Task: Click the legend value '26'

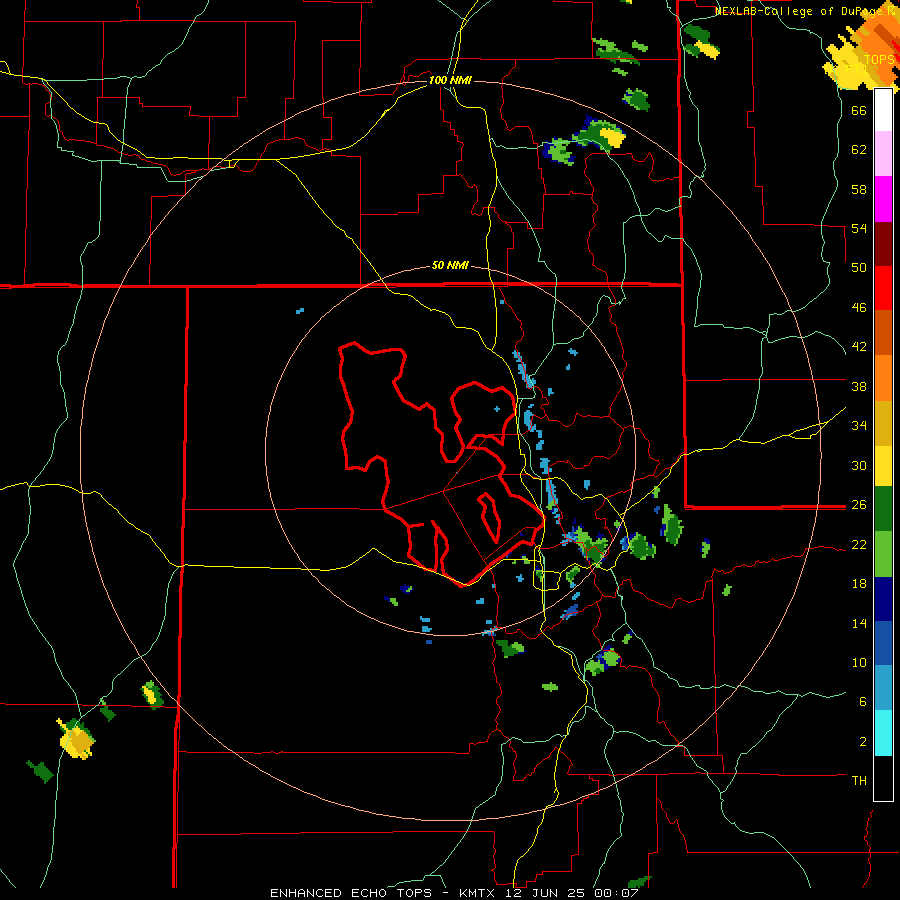Action: coord(859,505)
